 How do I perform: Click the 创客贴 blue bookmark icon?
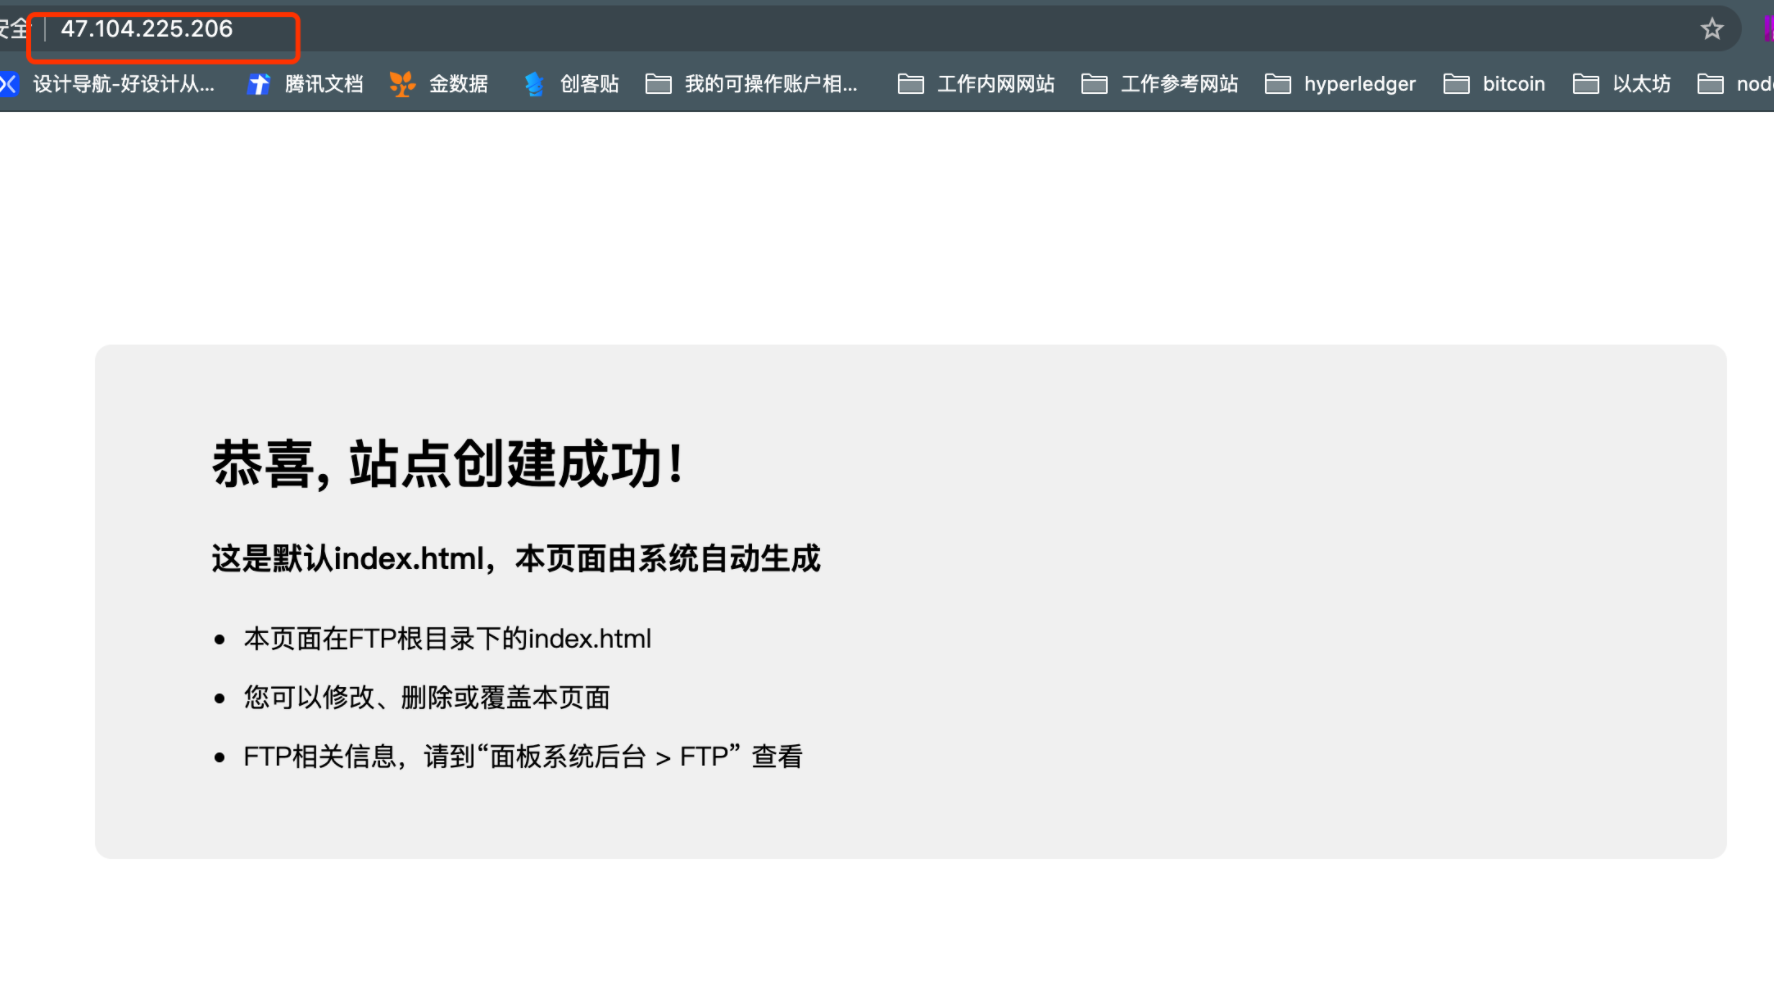click(x=534, y=84)
